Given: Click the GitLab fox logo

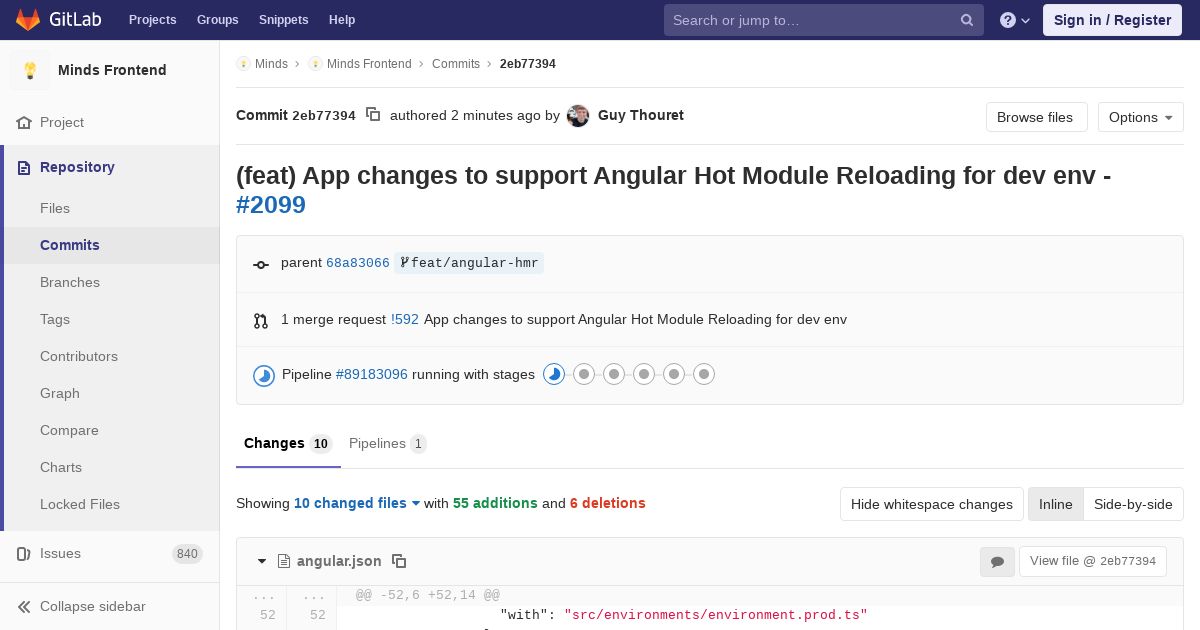Looking at the screenshot, I should click(28, 19).
